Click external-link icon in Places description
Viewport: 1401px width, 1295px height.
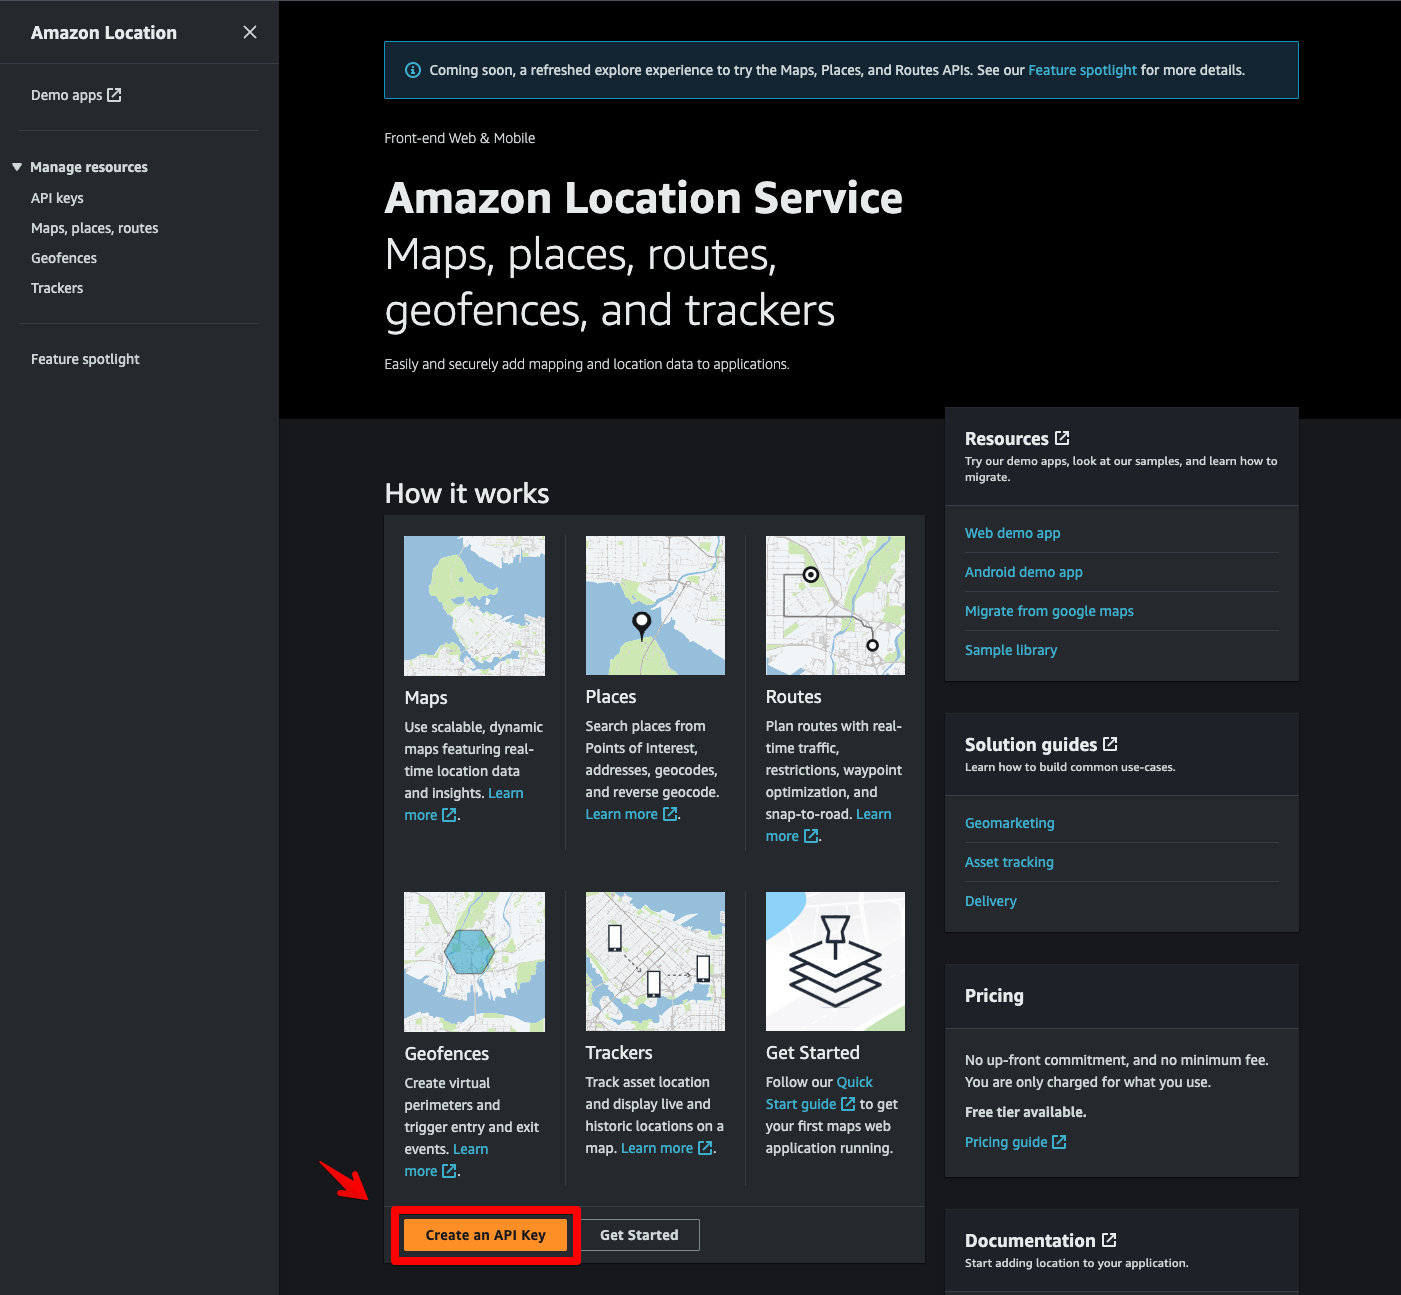[x=670, y=814]
